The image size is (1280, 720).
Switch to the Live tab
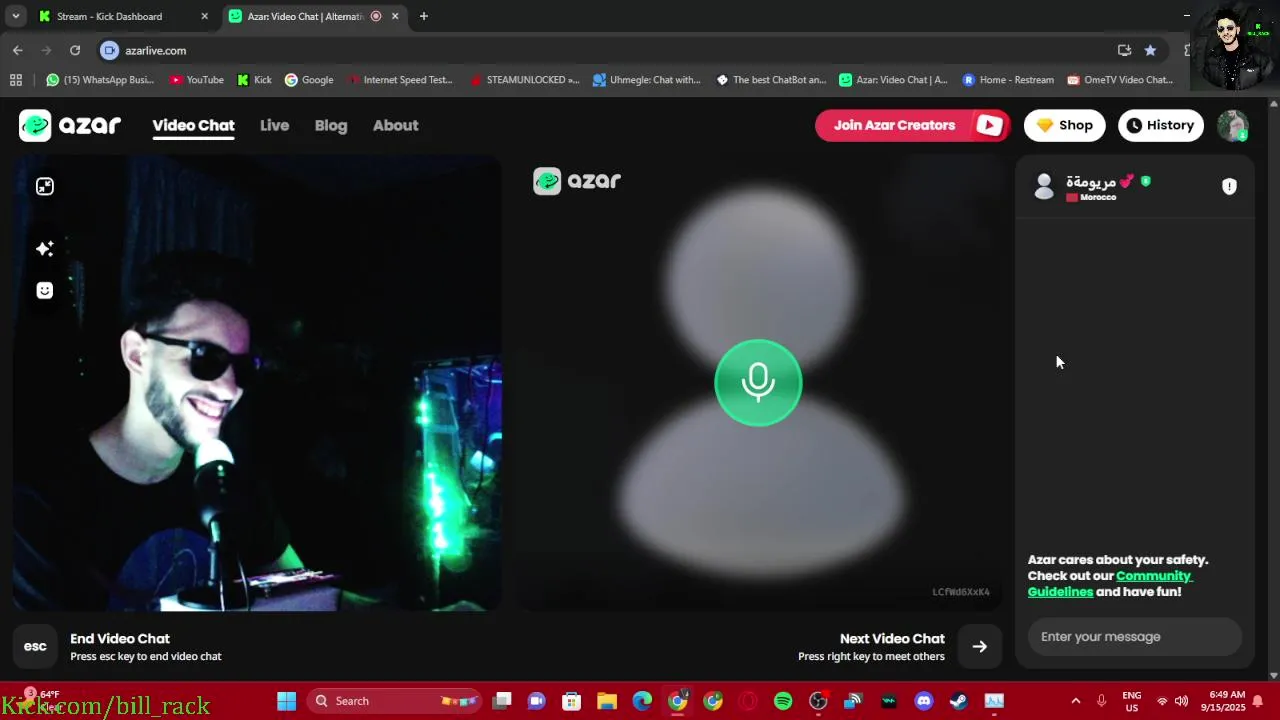pos(274,125)
